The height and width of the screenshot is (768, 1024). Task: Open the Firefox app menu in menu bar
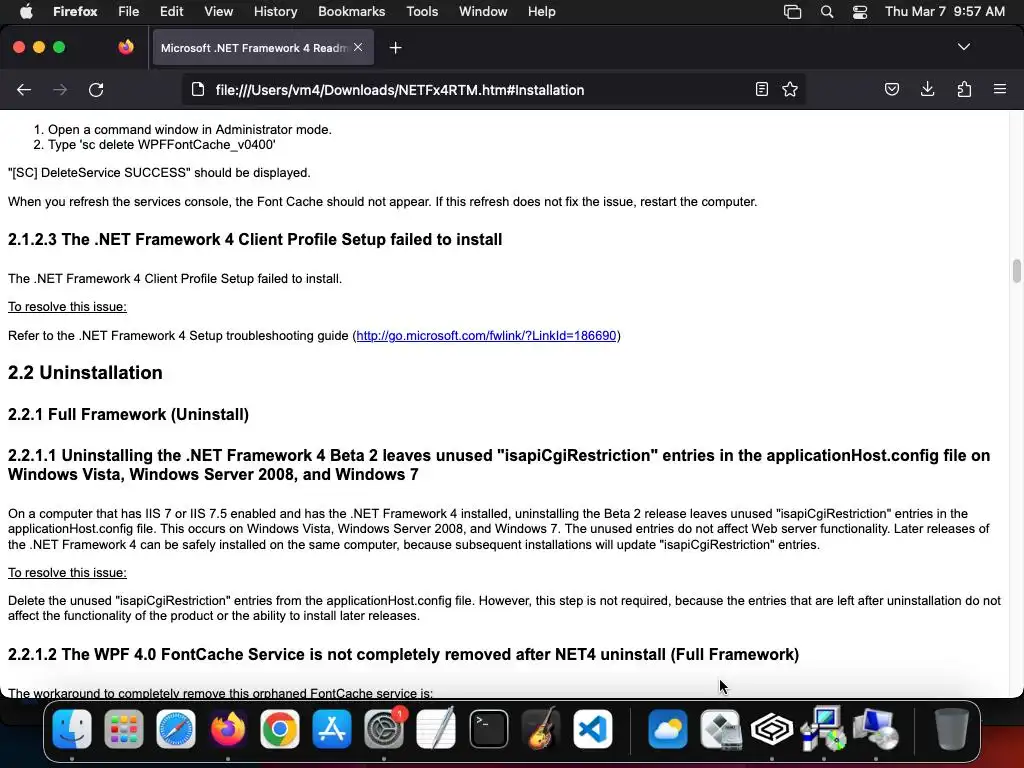click(75, 12)
